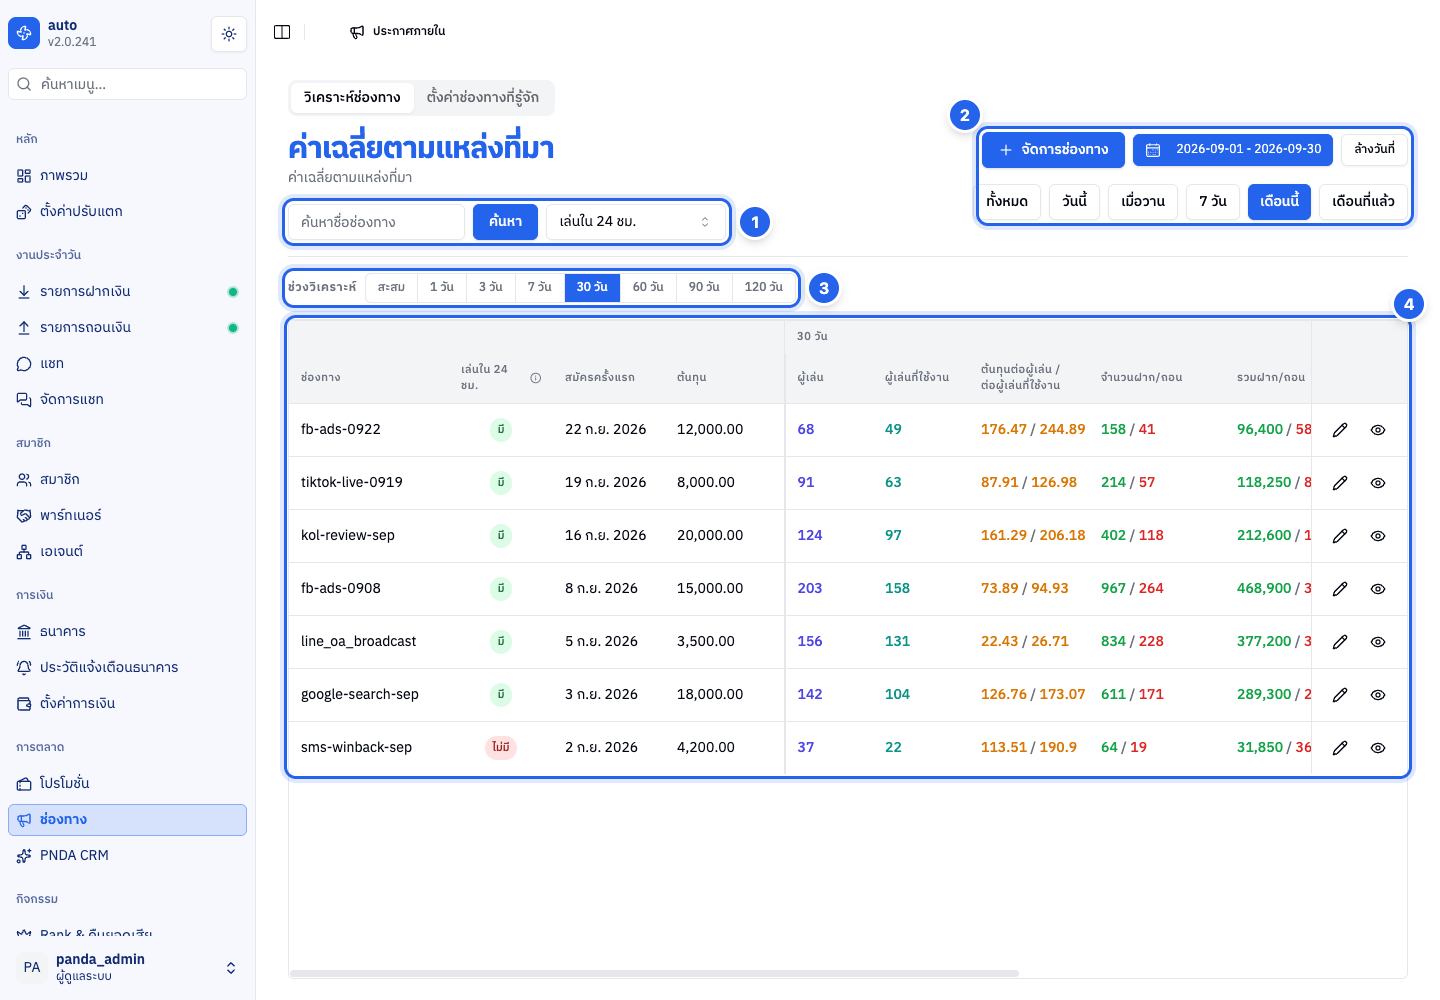Edit the tiktok-live-0919 channel
The image size is (1440, 1000).
tap(1340, 483)
